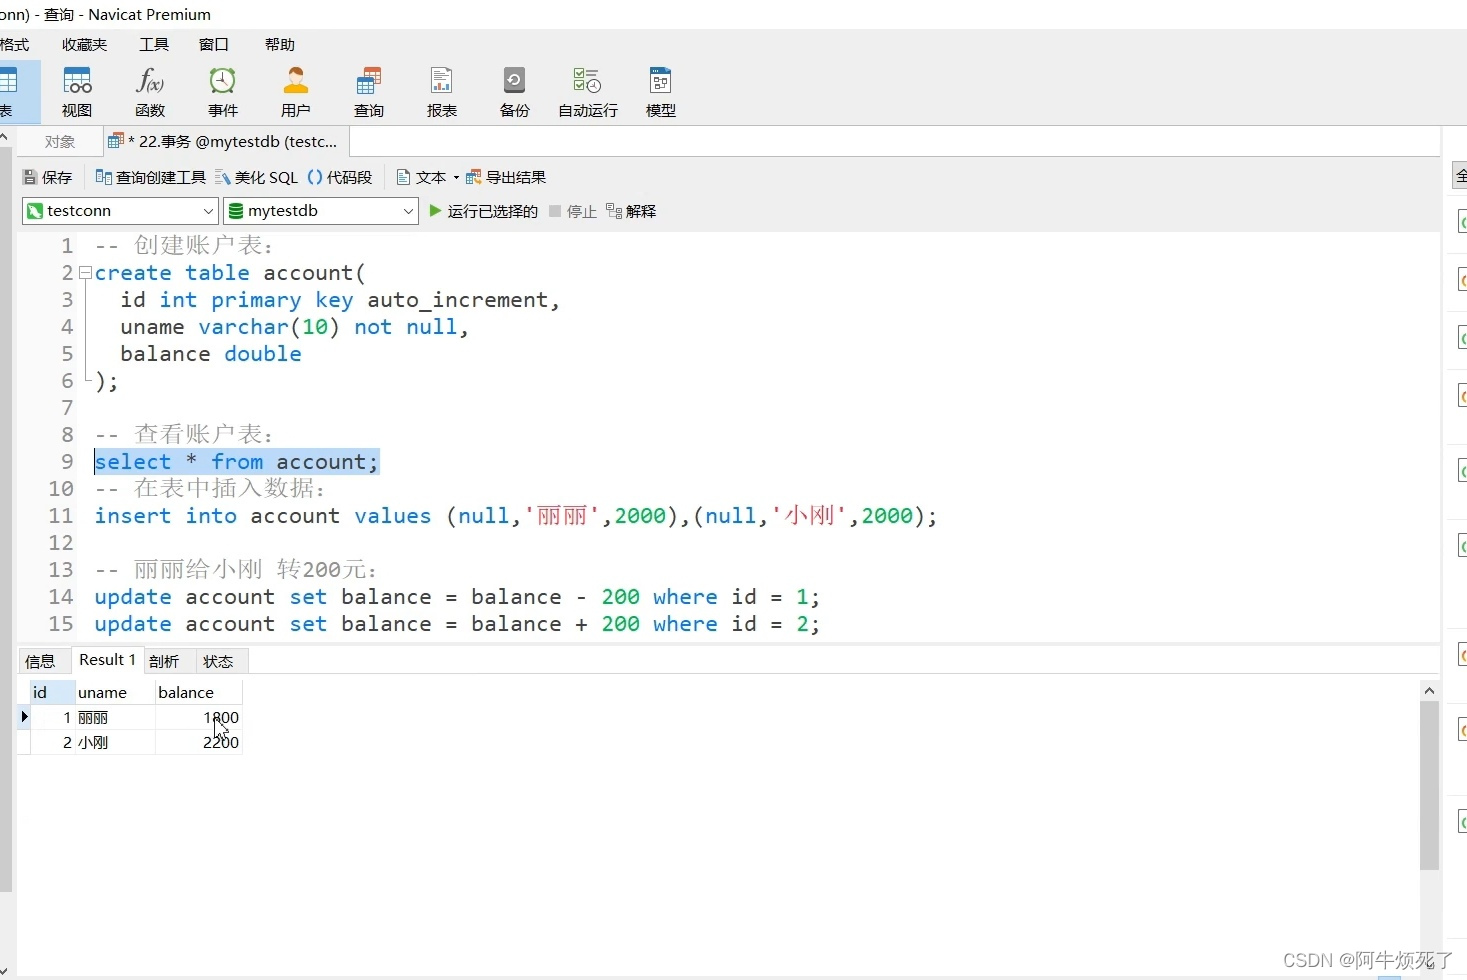The image size is (1467, 980).
Task: Select the balance cell 2200
Action: 198,742
